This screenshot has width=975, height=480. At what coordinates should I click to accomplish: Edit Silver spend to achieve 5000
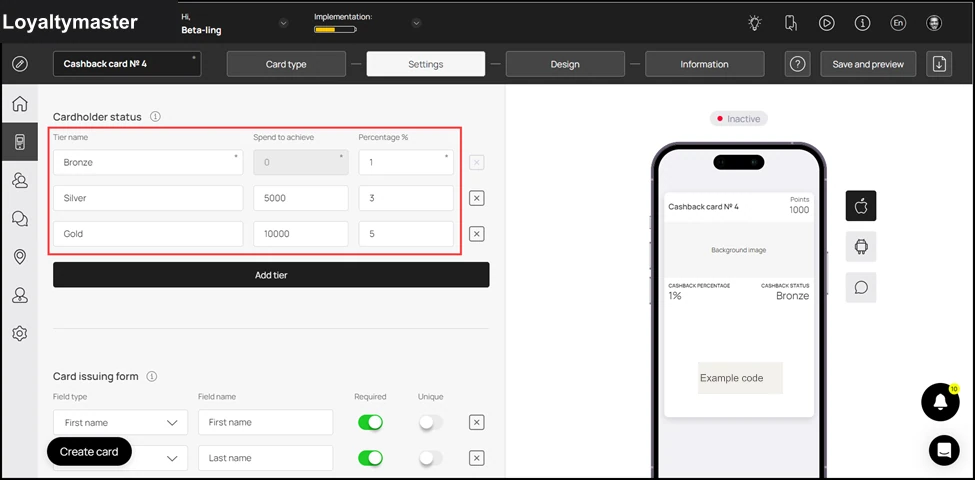pos(301,198)
